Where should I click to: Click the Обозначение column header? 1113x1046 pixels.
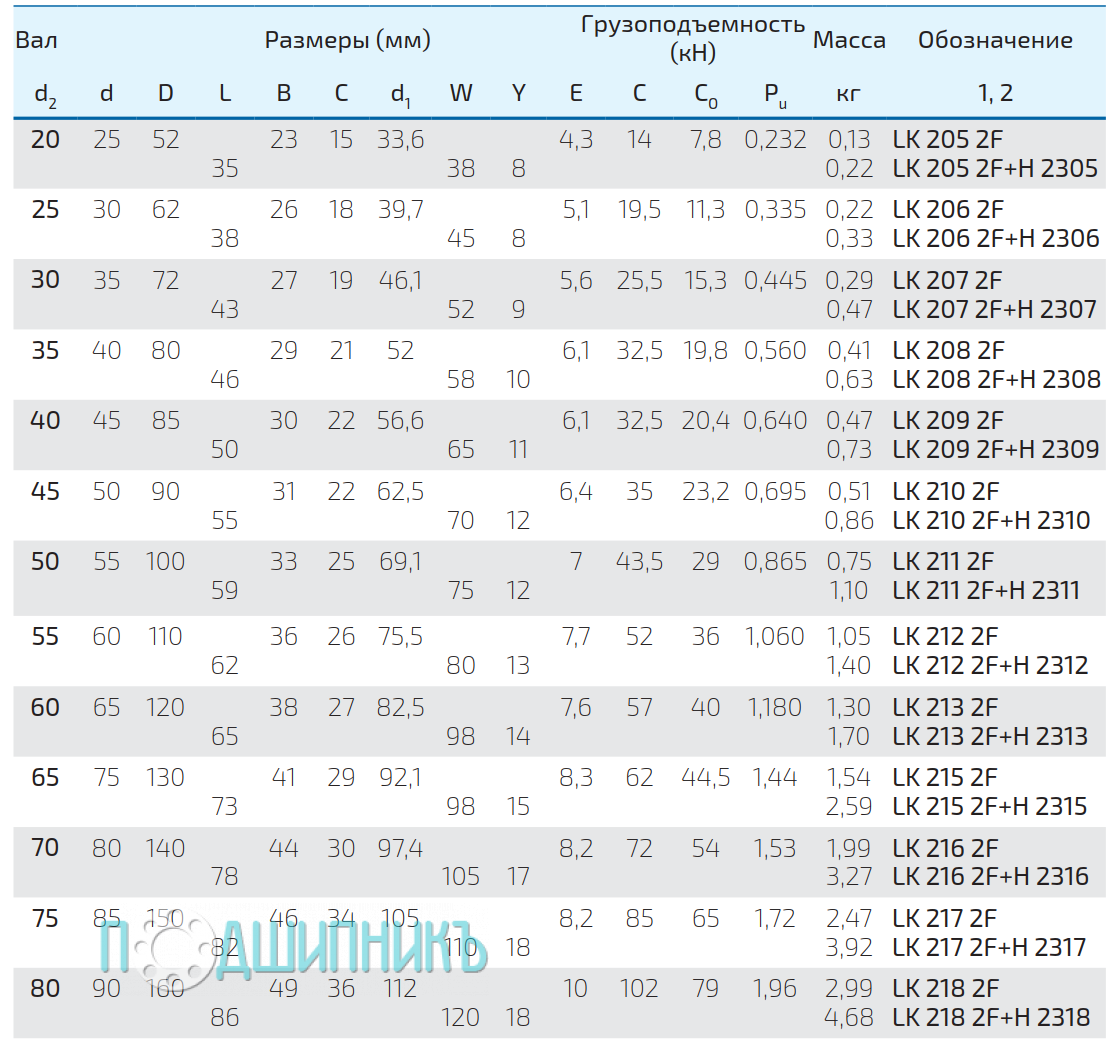(x=995, y=40)
